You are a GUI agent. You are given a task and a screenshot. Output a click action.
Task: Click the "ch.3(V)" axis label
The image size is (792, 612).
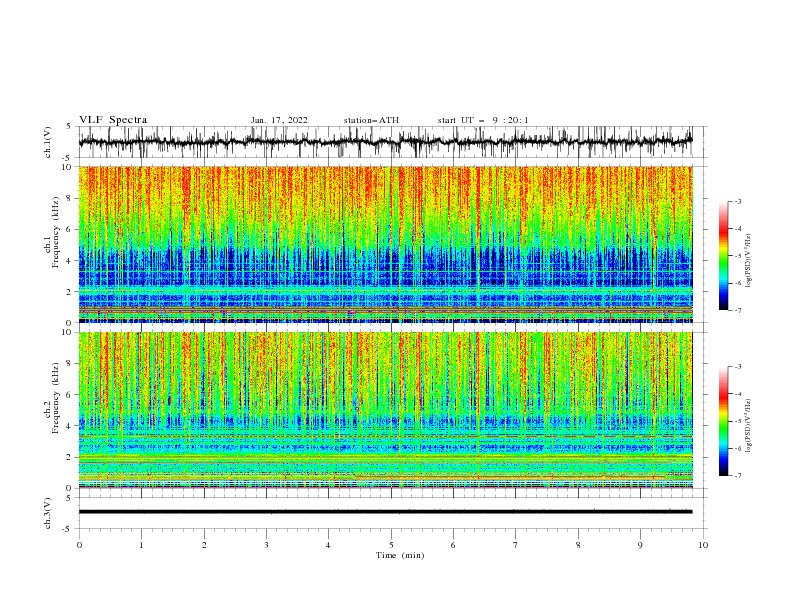pos(48,513)
